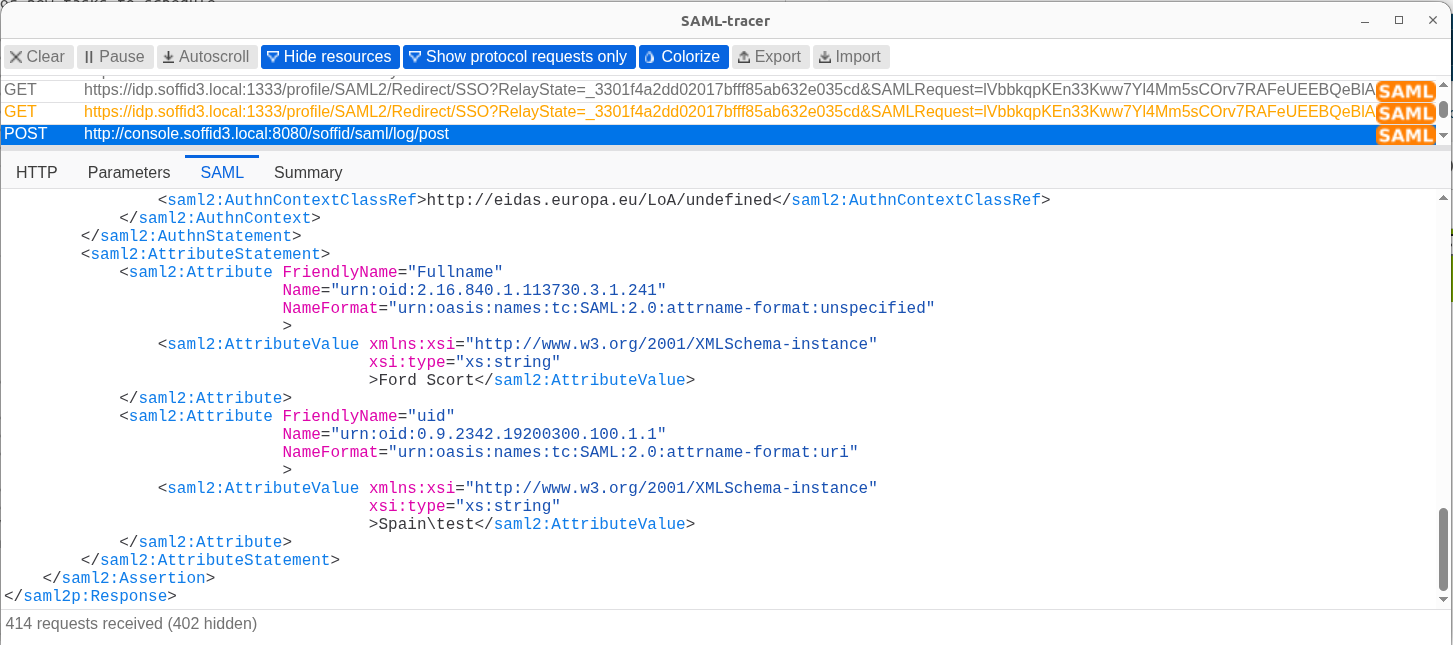Click the closing saml2p:Response tag
1453x645 pixels.
90,596
